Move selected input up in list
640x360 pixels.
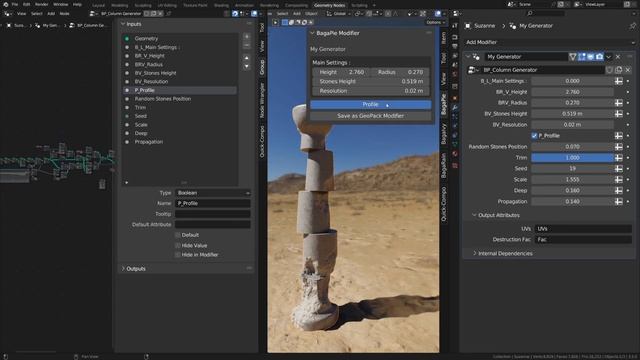coord(247,58)
